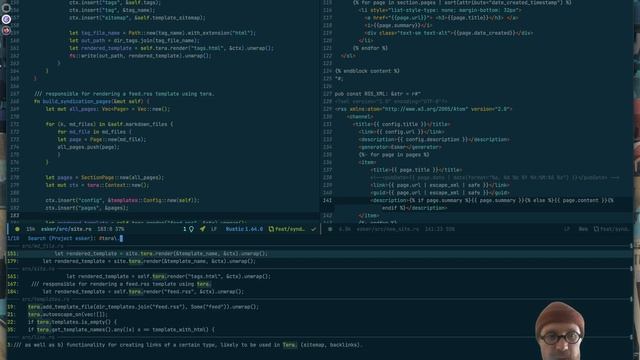The image size is (640, 360).
Task: Click the 183:0 37% position indicator
Action: [x=111, y=229]
